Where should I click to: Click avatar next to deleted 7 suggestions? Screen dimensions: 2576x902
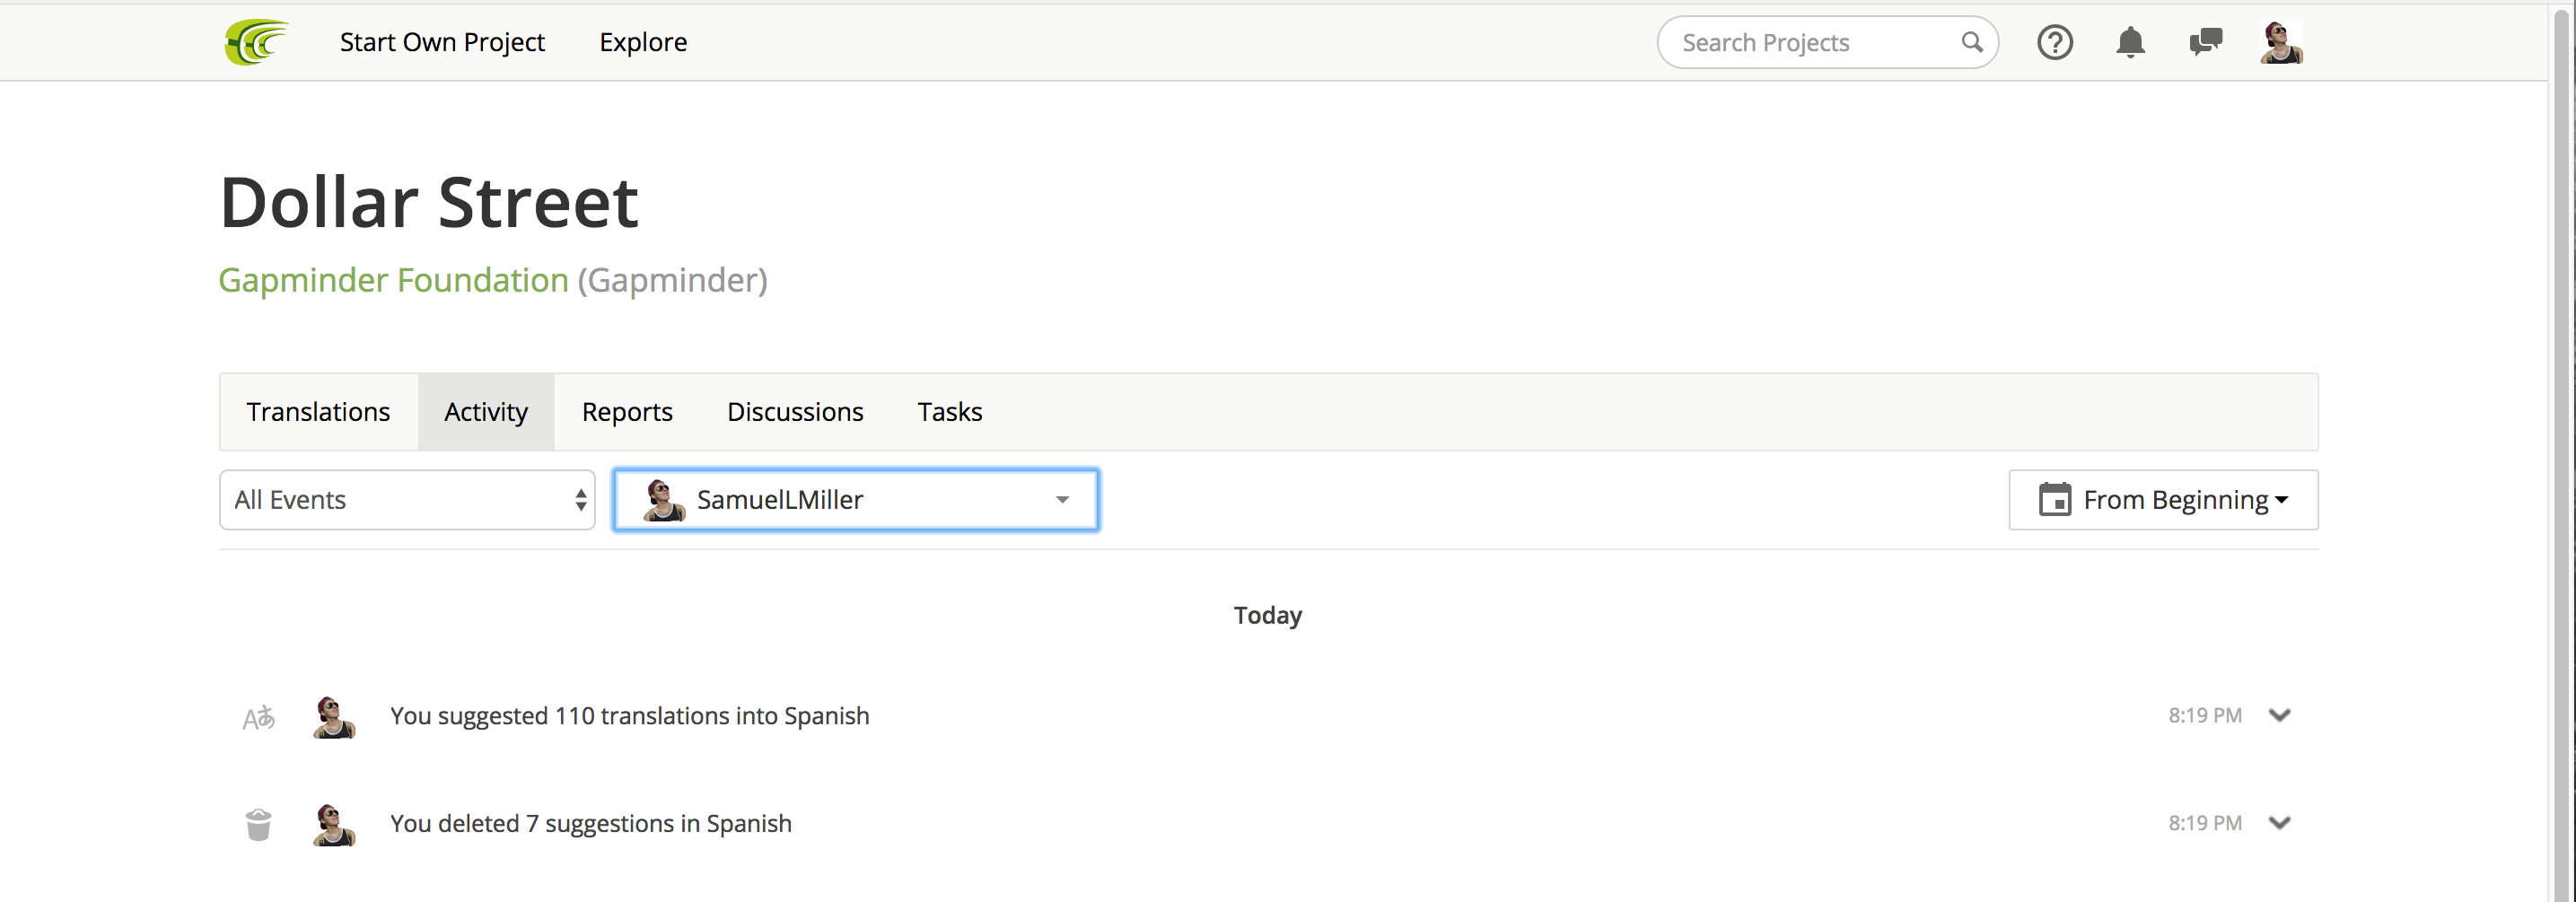[333, 824]
